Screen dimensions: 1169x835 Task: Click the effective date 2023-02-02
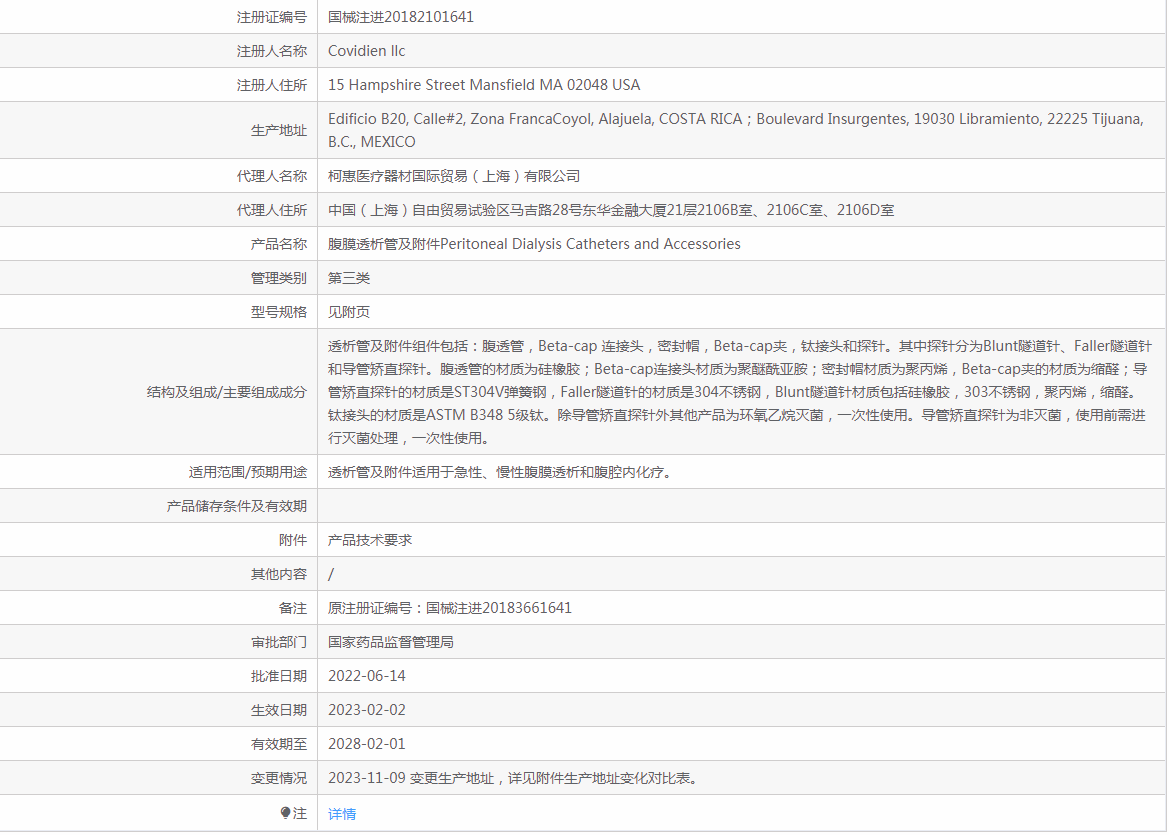(367, 710)
